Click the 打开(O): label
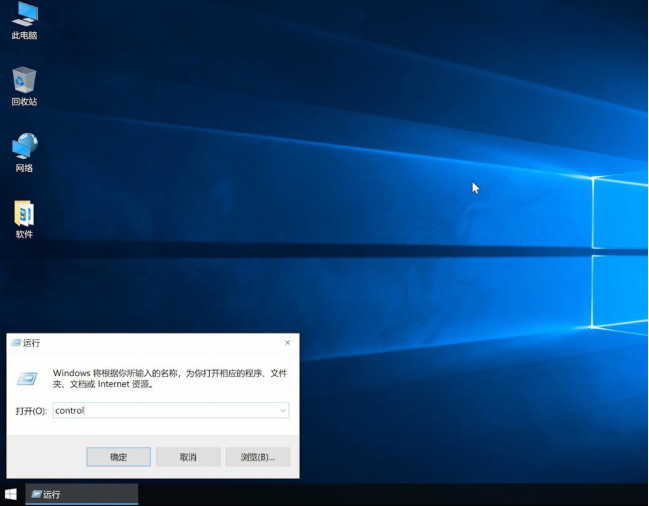Image resolution: width=649 pixels, height=506 pixels. click(x=31, y=411)
